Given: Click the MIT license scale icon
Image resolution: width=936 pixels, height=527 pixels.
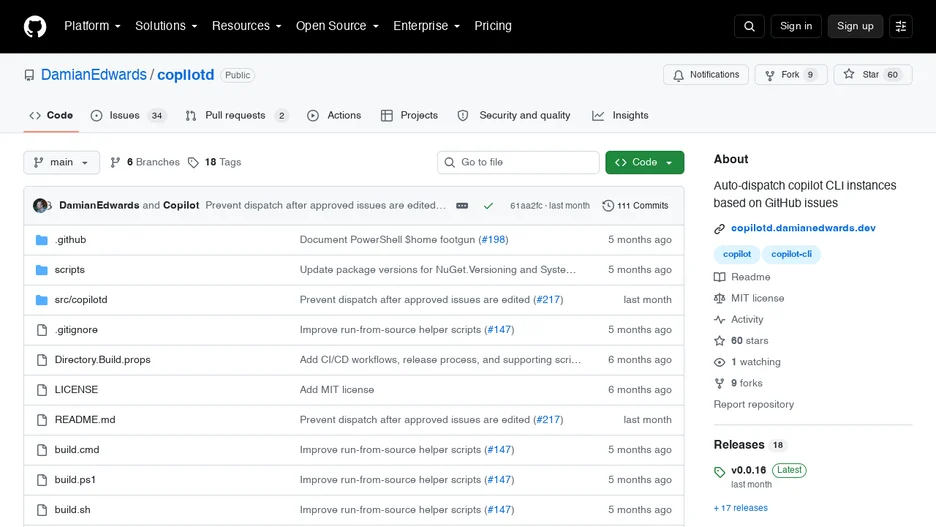Looking at the screenshot, I should [x=719, y=298].
